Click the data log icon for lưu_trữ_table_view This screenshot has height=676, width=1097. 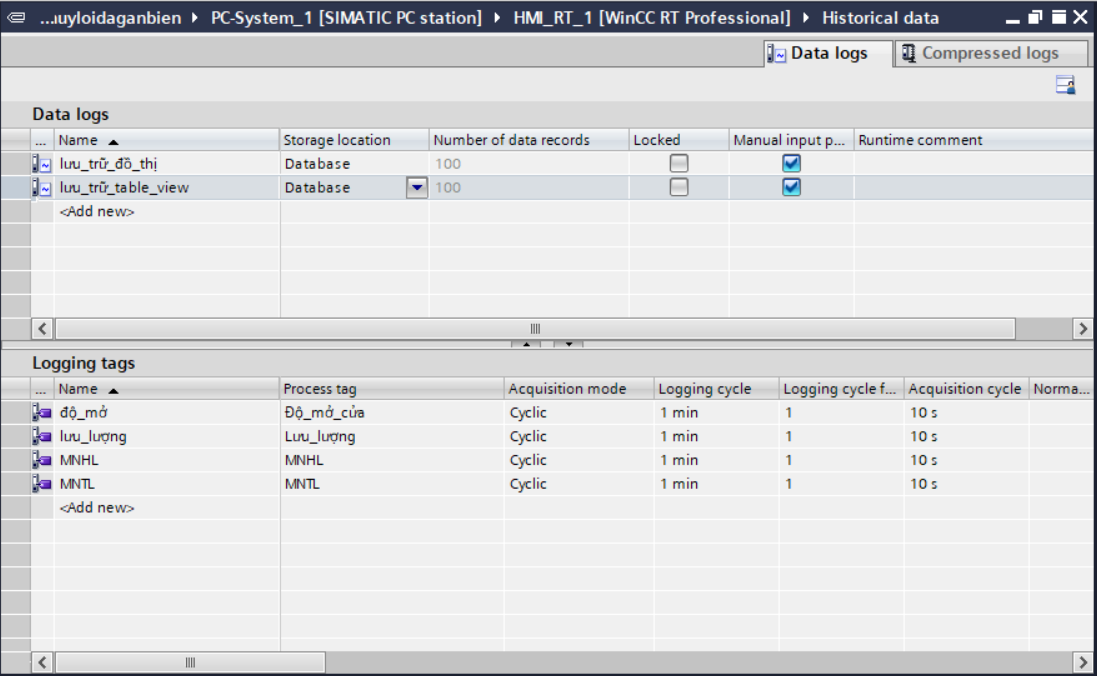(x=42, y=188)
